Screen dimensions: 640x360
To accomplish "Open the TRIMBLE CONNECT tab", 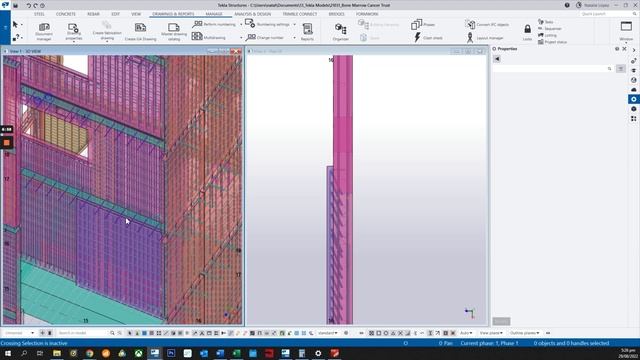I will click(x=300, y=14).
